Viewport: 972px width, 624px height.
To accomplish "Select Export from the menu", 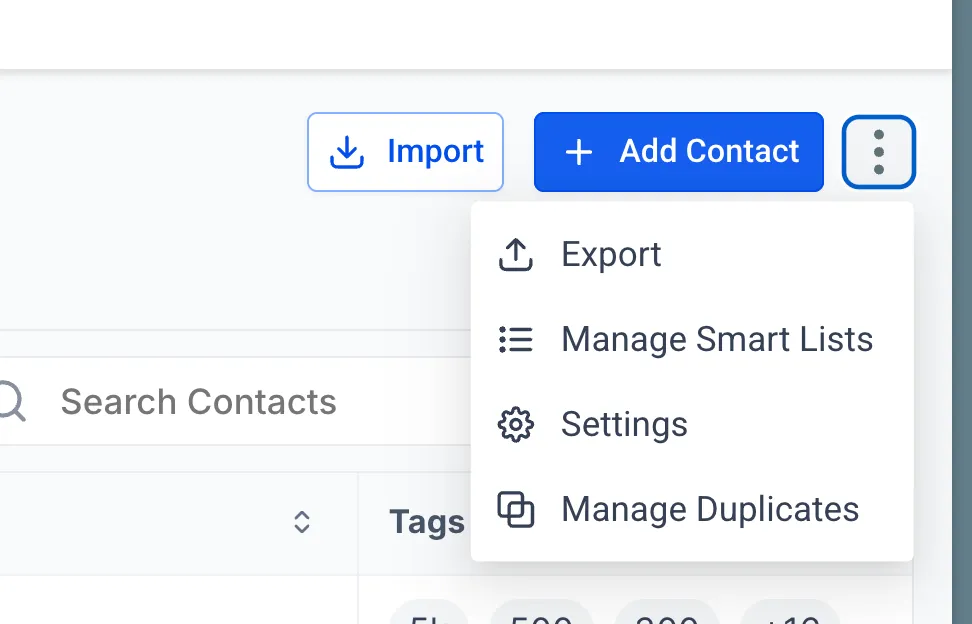I will pyautogui.click(x=610, y=254).
